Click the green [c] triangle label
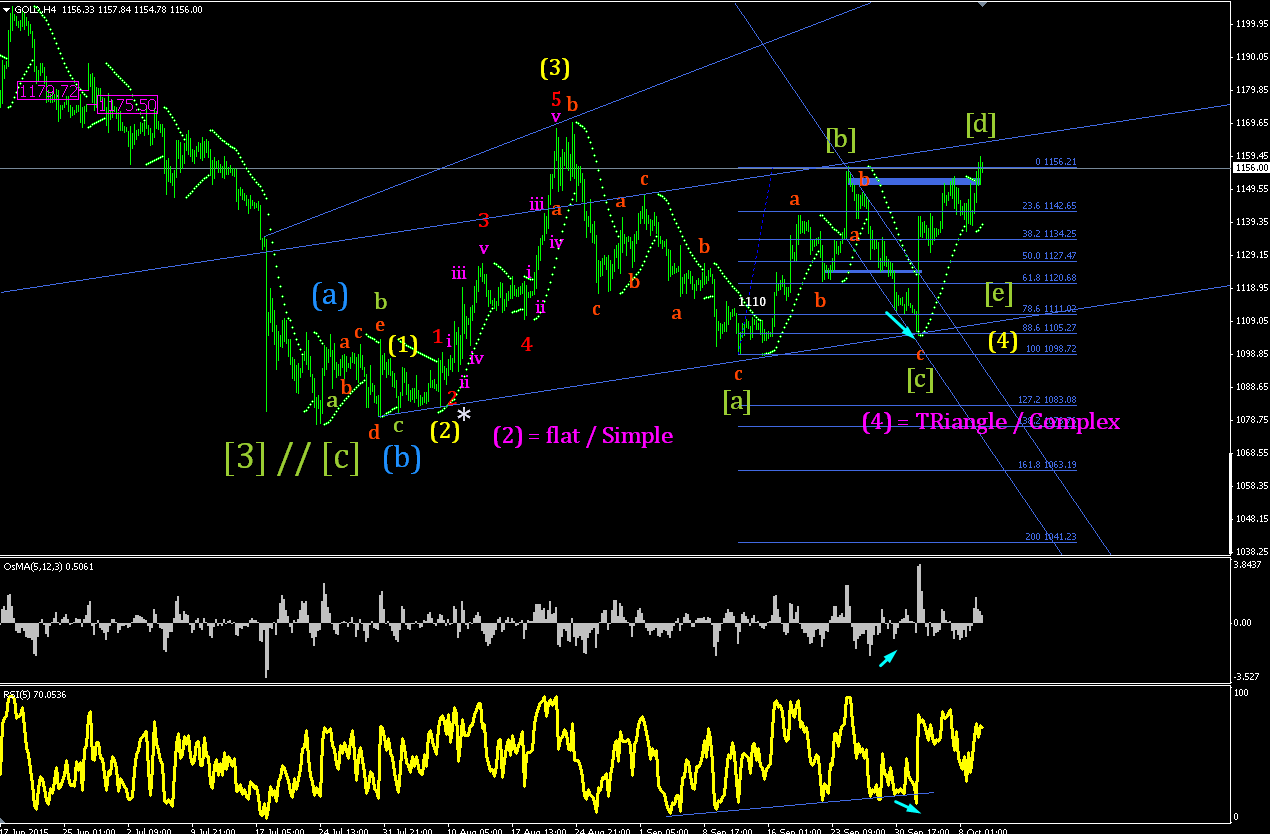Viewport: 1270px width, 834px height. (920, 379)
